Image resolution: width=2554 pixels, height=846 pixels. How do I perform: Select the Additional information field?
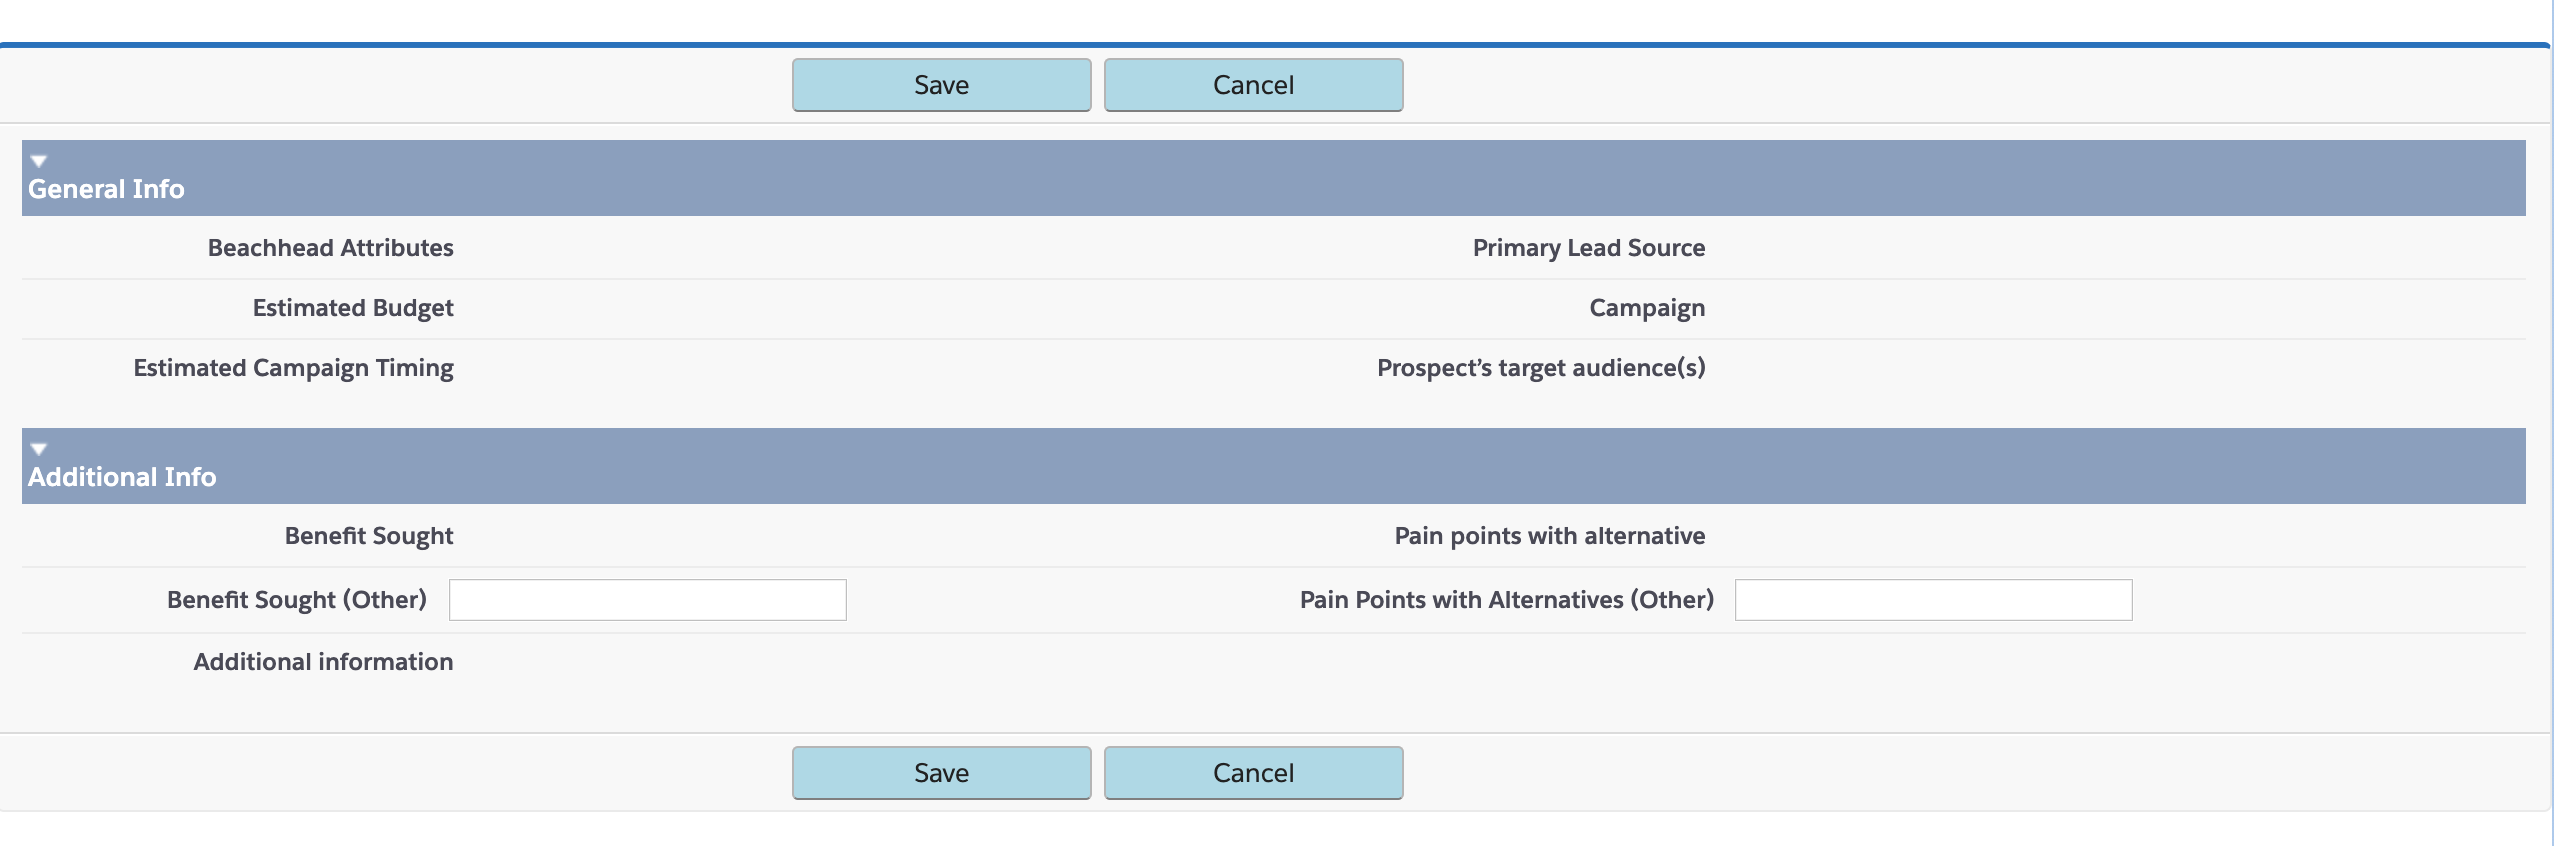click(x=323, y=661)
